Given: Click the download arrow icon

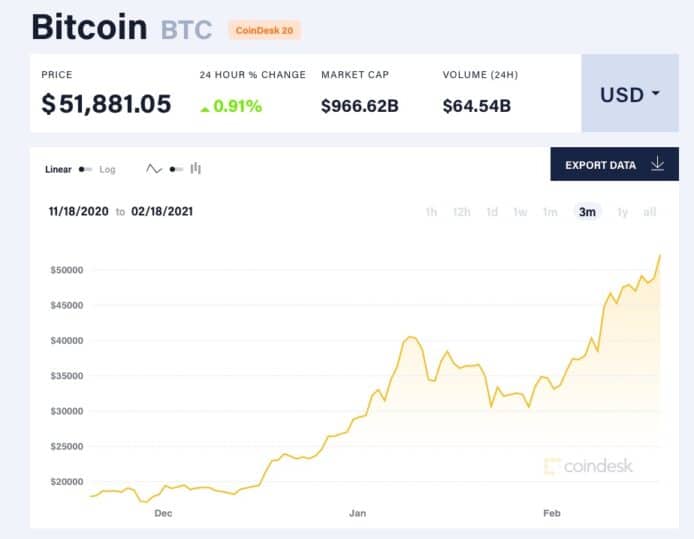Looking at the screenshot, I should (x=658, y=164).
